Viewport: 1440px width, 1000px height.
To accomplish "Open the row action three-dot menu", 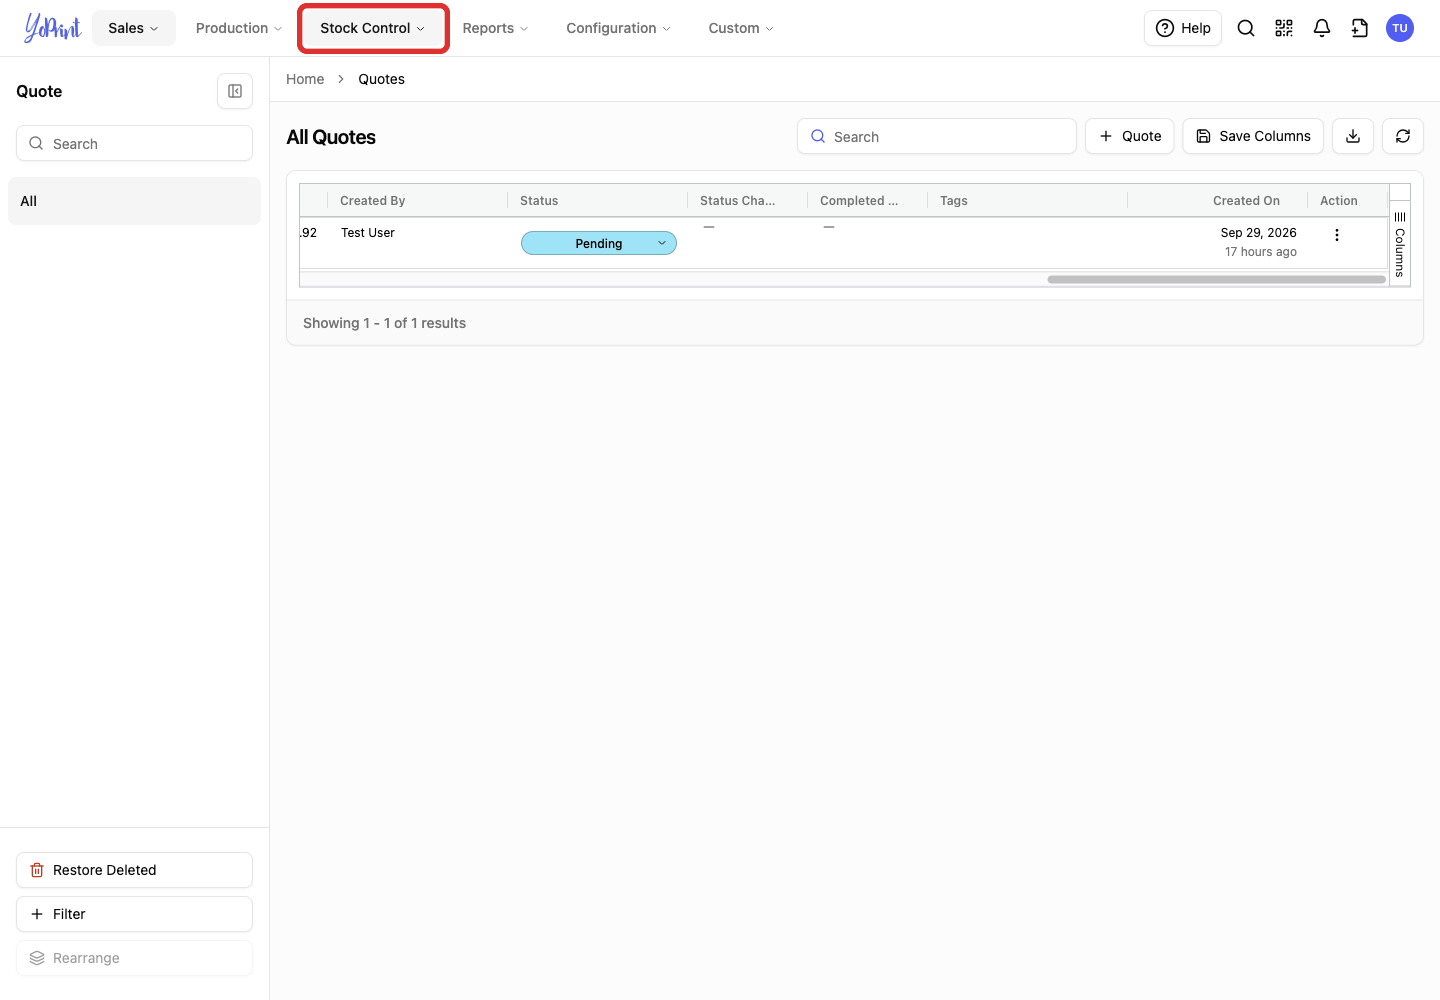I will click(1337, 235).
